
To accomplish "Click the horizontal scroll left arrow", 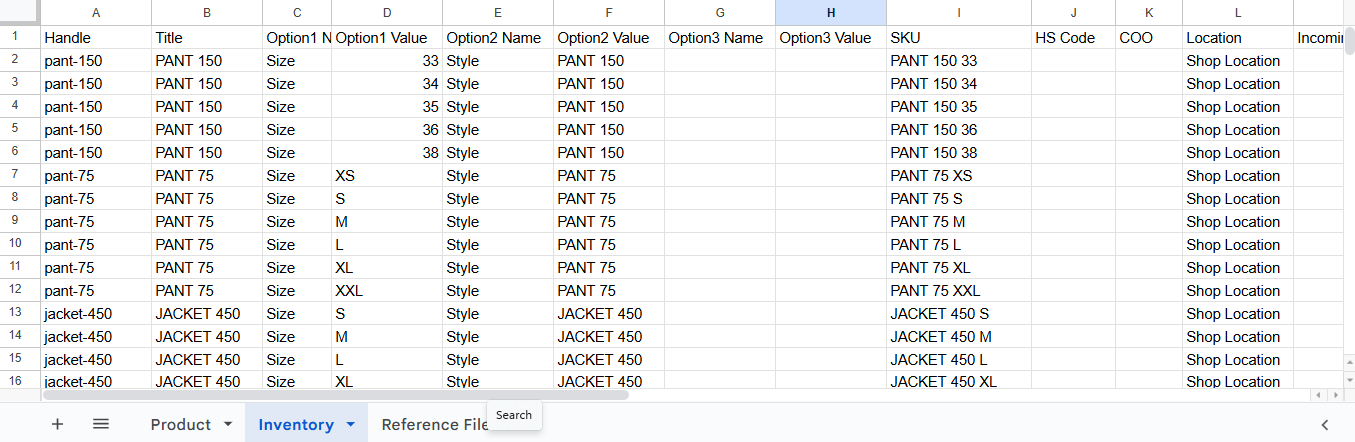I will pos(1318,396).
